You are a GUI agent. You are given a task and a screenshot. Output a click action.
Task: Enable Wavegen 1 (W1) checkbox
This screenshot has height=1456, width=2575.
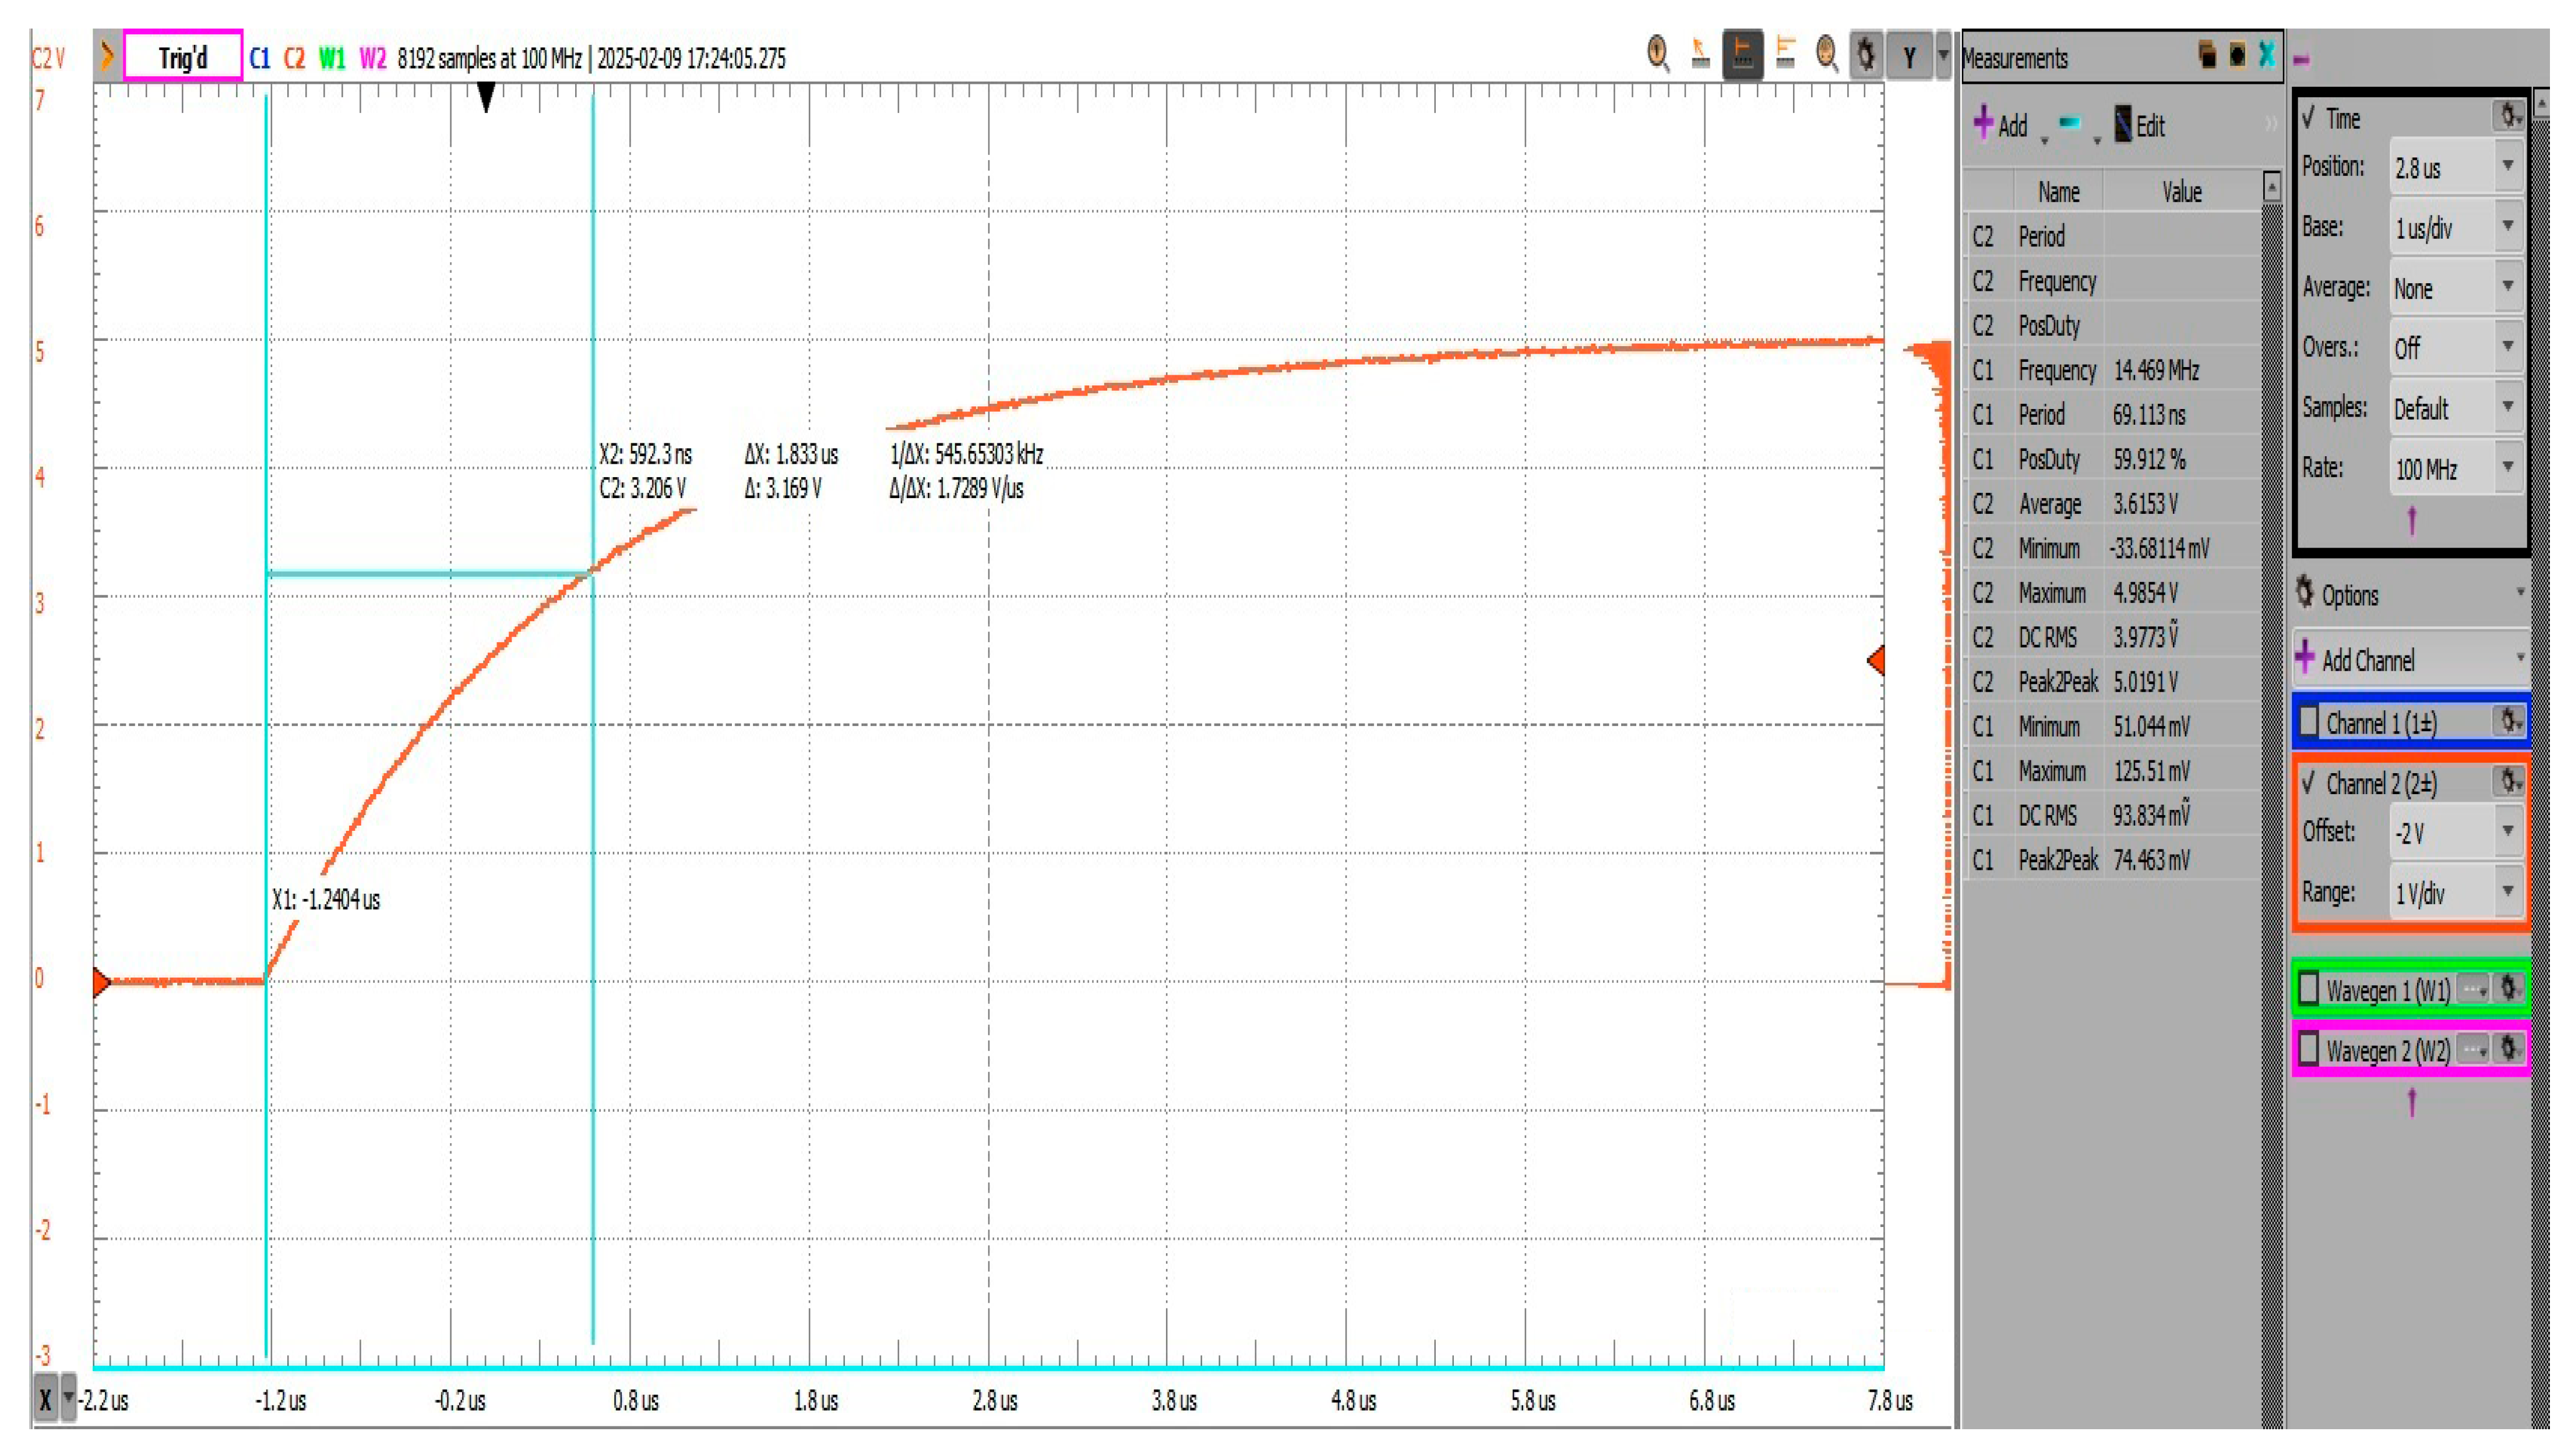pyautogui.click(x=2309, y=989)
